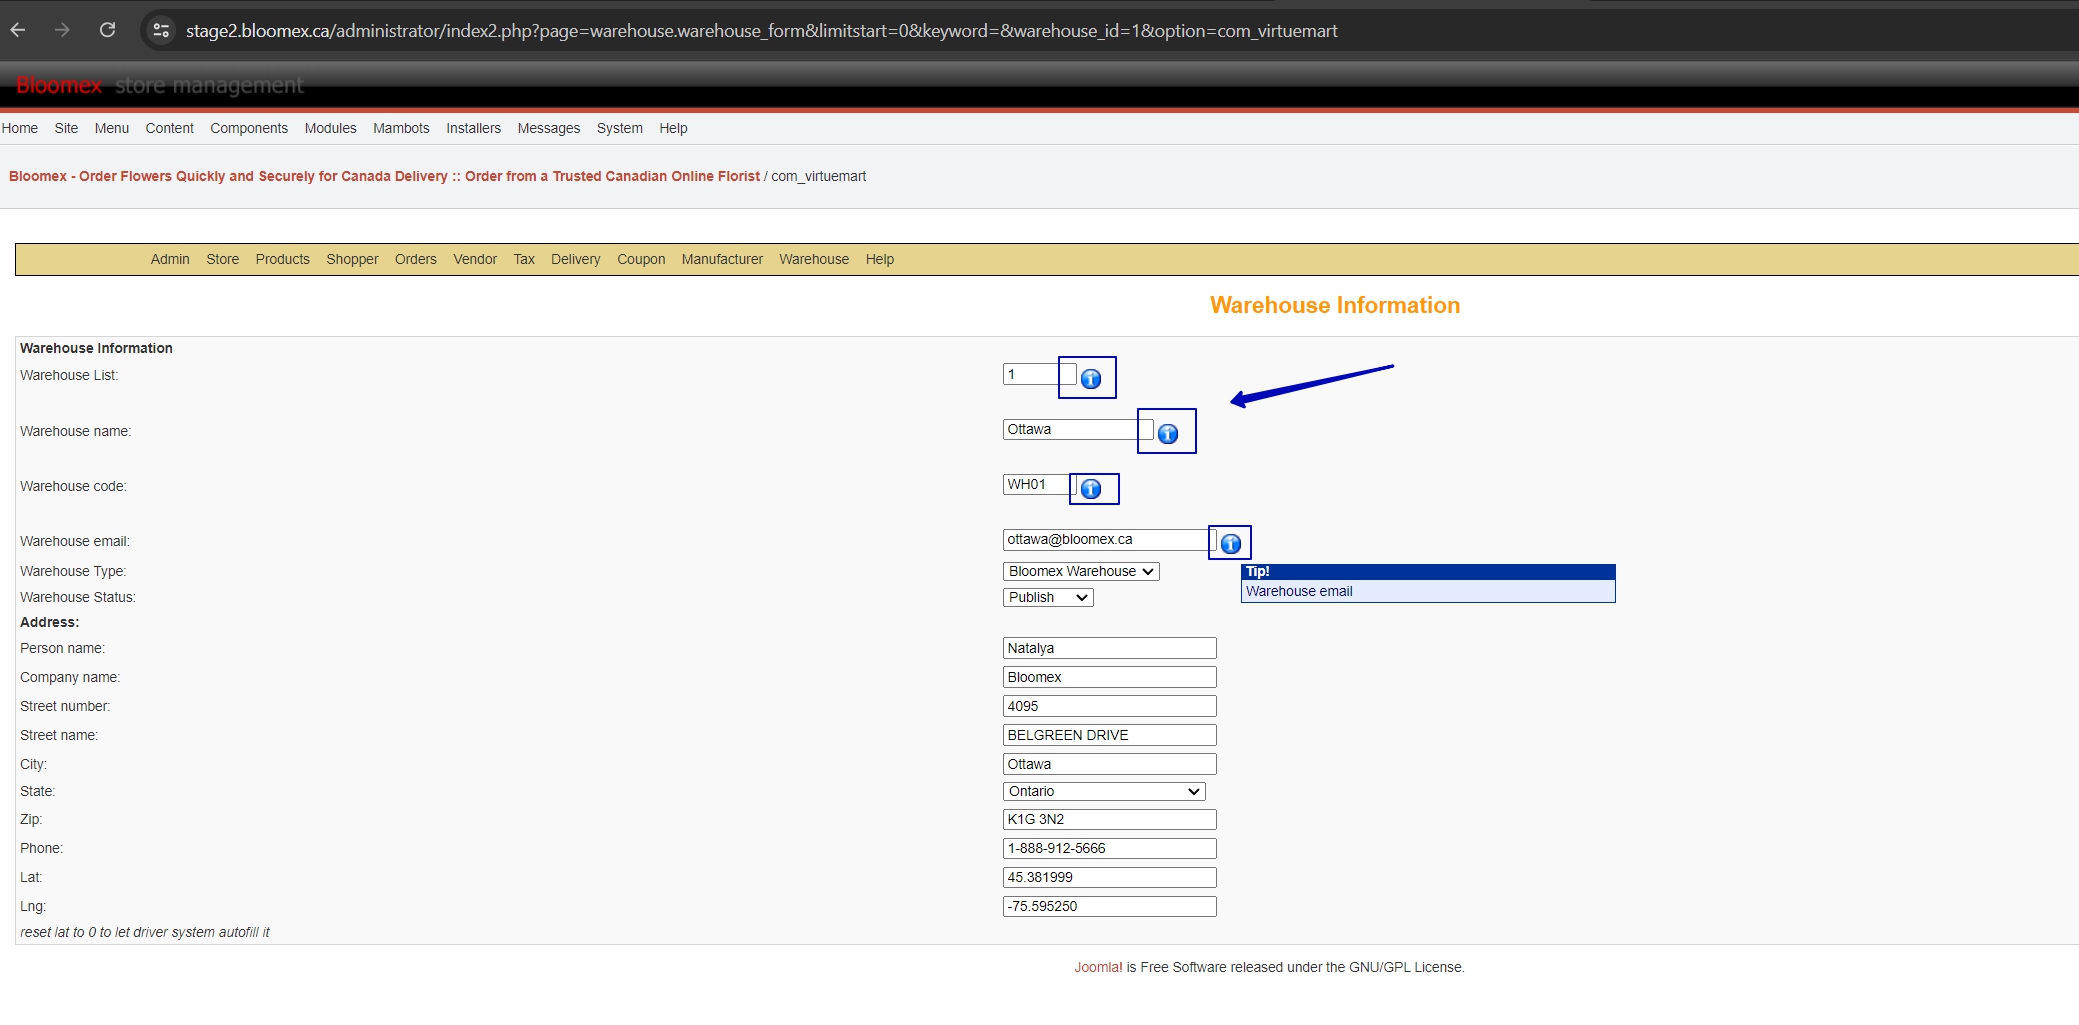Click the info icon beside Warehouse name

(1168, 434)
